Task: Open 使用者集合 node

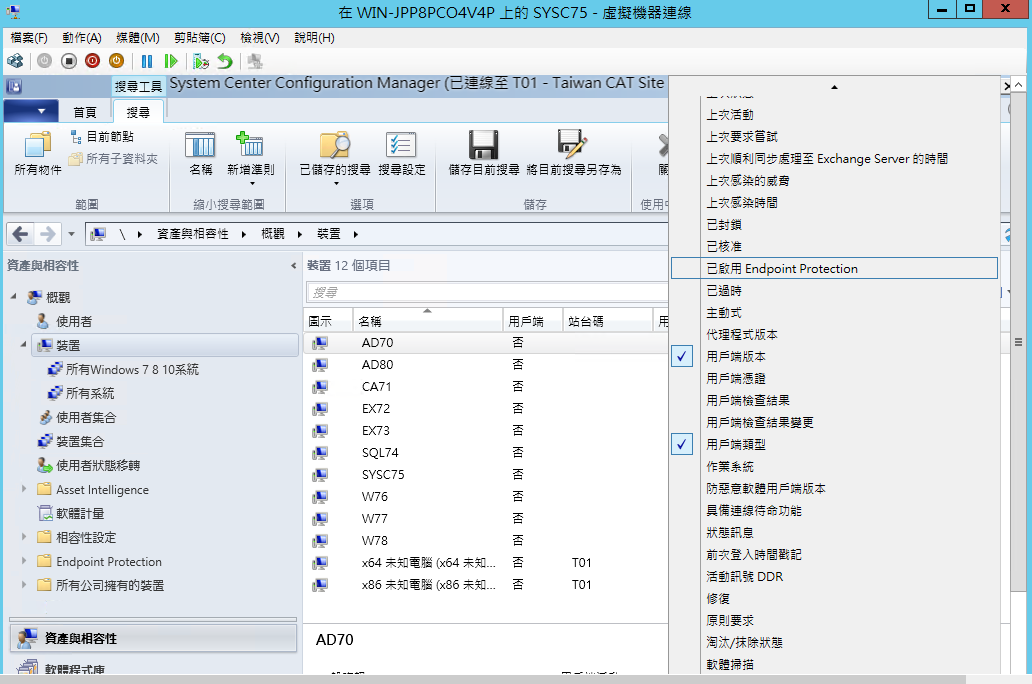Action: (86, 417)
